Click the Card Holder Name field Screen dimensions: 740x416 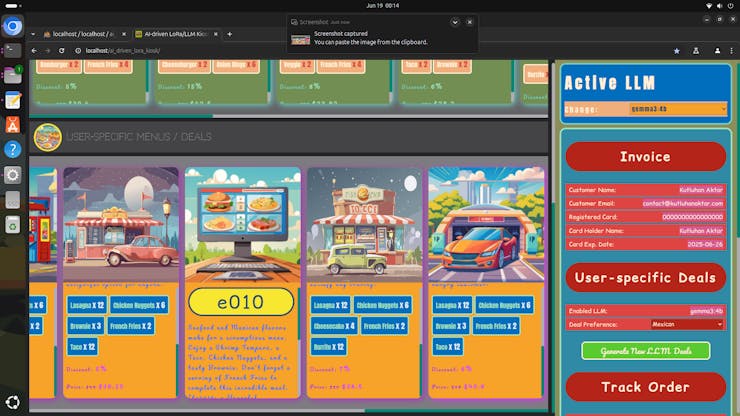(x=646, y=231)
